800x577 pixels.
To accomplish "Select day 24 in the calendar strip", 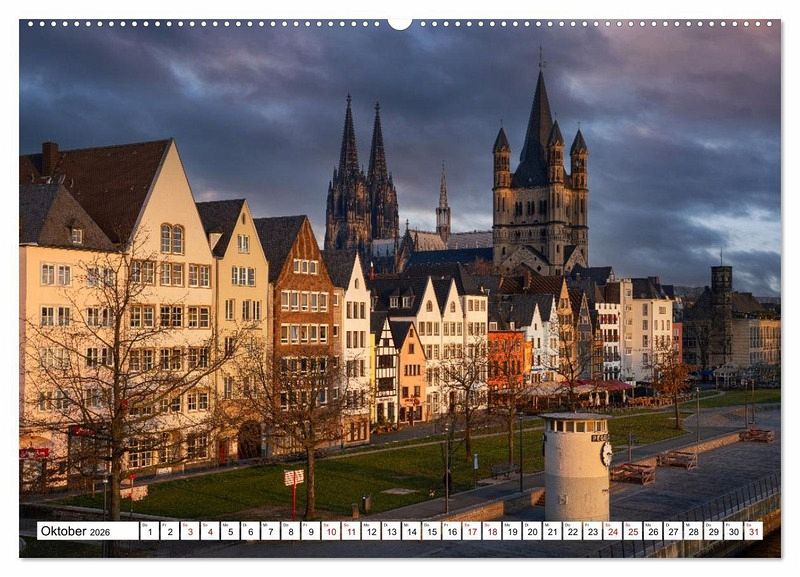I will click(x=612, y=531).
